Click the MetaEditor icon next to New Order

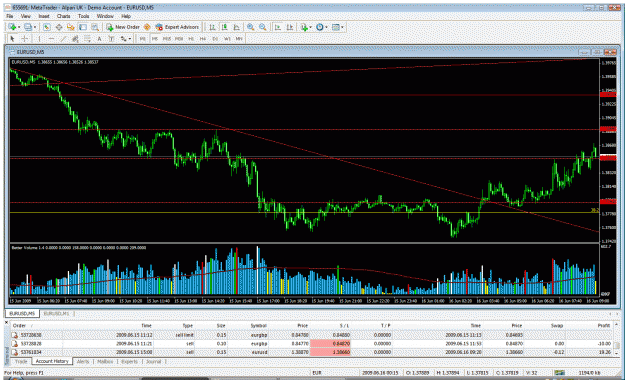(147, 27)
